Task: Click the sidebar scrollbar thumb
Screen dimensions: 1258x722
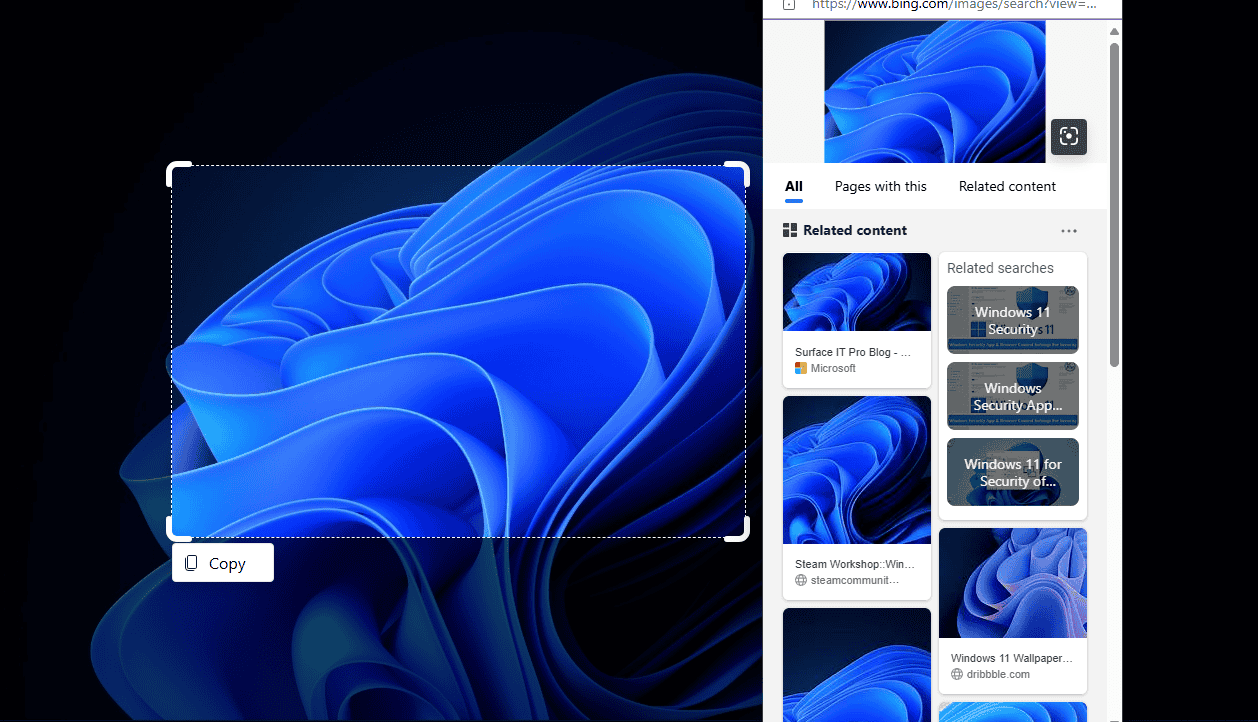Action: [1115, 205]
